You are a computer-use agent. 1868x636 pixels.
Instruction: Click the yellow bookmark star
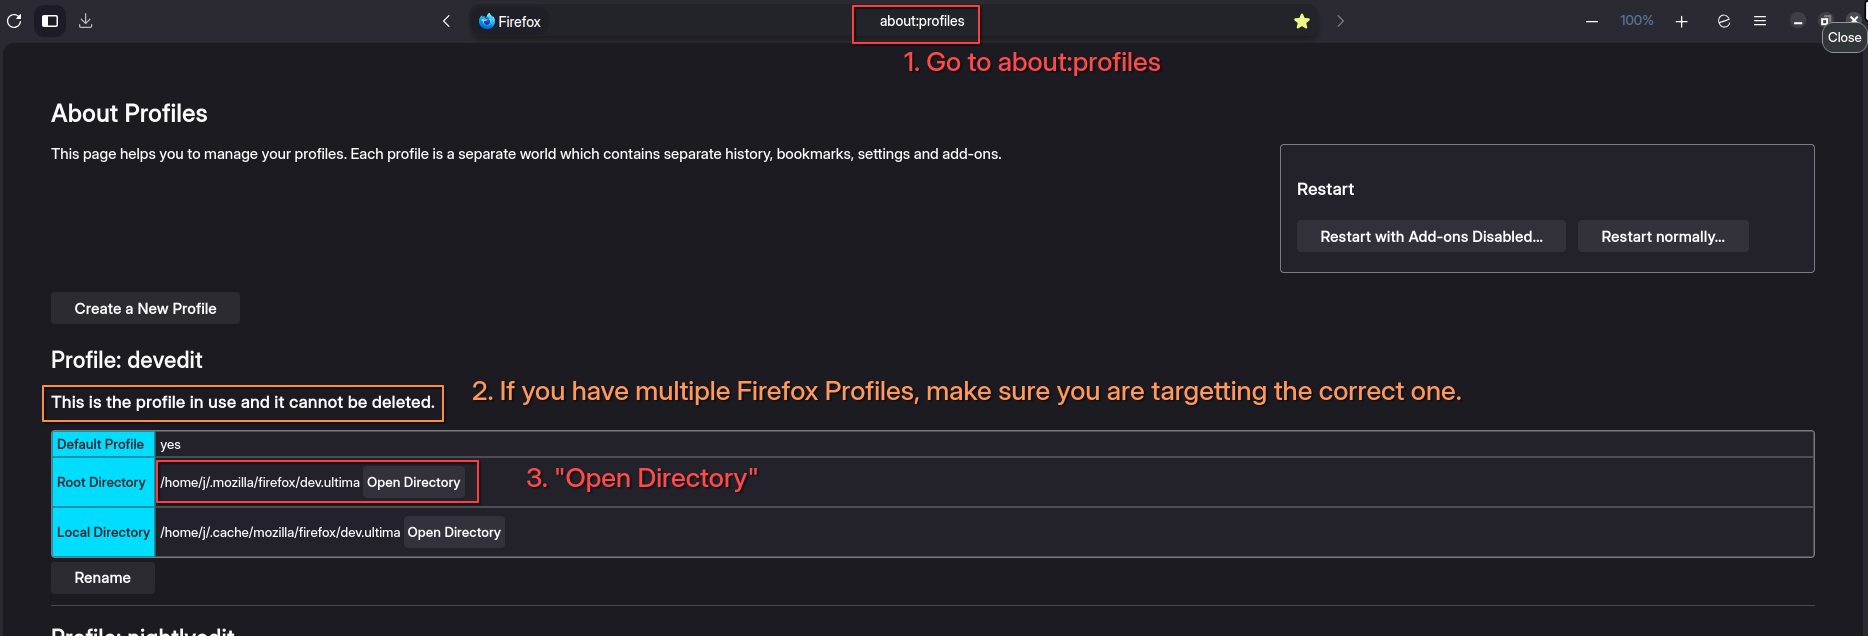1302,21
